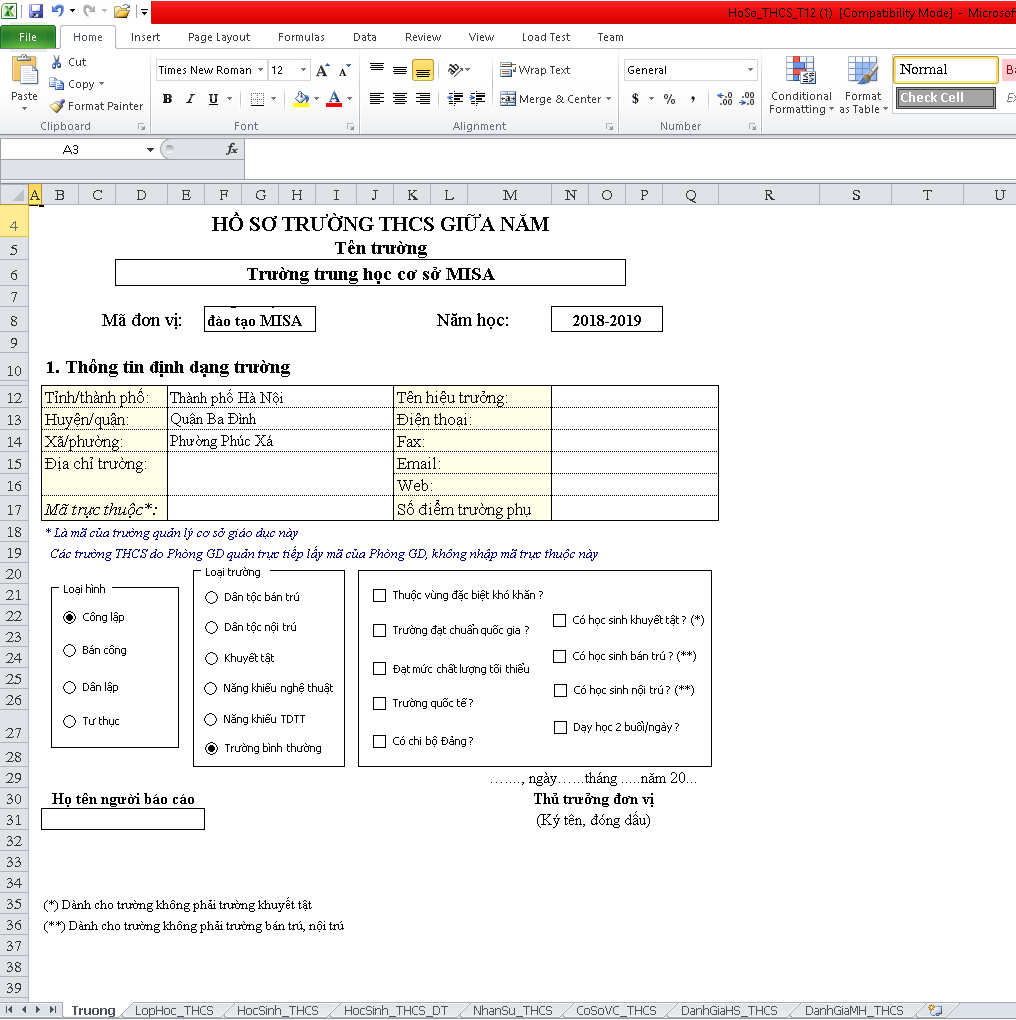Image resolution: width=1016 pixels, height=1020 pixels.
Task: Open Font Color dropdown arrow
Action: (349, 99)
